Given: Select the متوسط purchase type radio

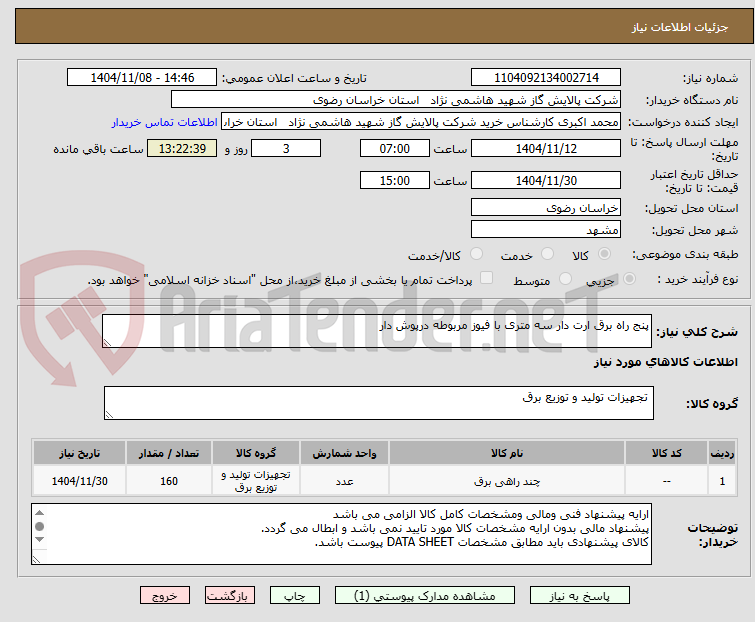Looking at the screenshot, I should pos(565,279).
